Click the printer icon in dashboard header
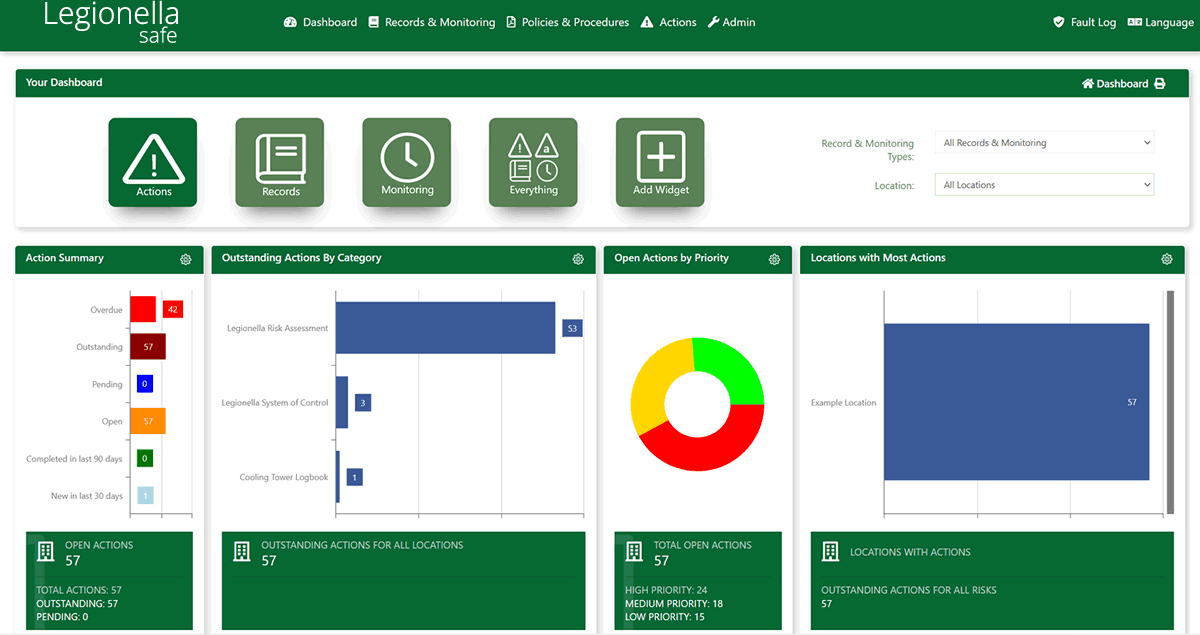Image resolution: width=1200 pixels, height=635 pixels. (1160, 84)
